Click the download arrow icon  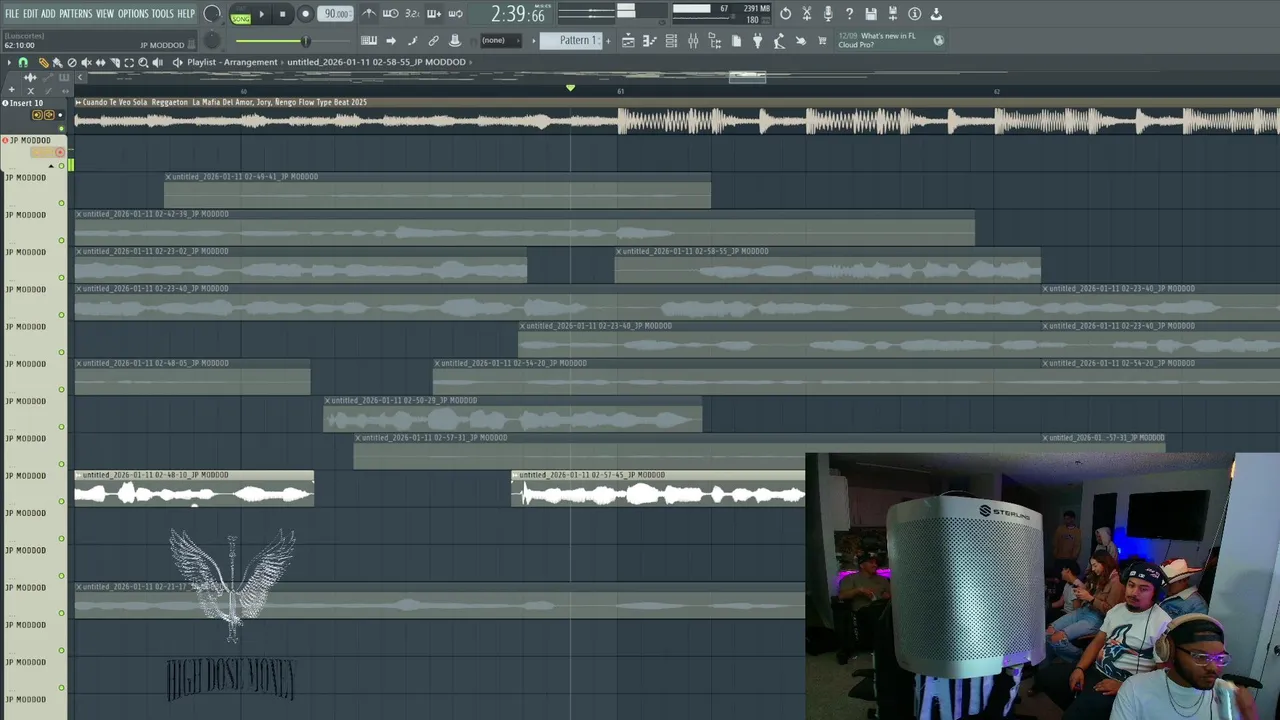tap(936, 14)
